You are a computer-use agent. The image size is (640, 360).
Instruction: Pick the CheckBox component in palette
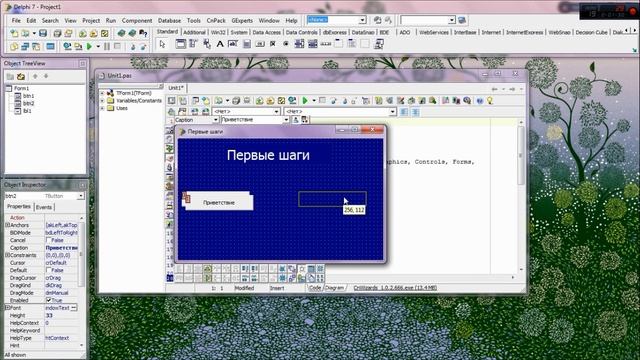tap(273, 44)
